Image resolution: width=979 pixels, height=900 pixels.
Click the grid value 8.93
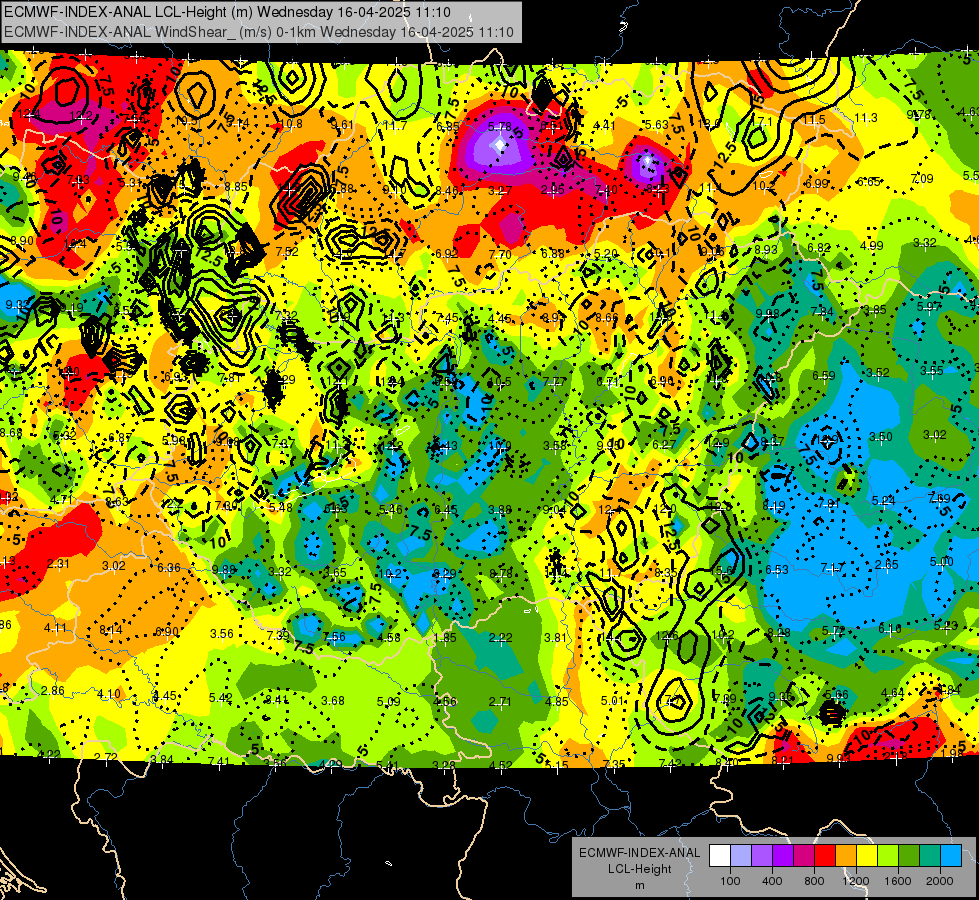[x=765, y=250]
